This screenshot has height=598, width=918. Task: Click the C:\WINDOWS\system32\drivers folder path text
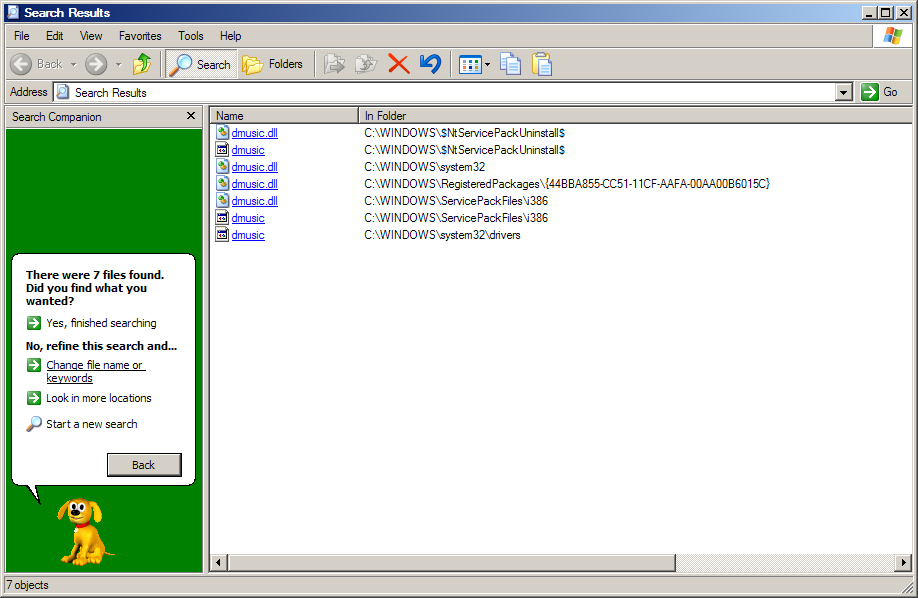[442, 235]
